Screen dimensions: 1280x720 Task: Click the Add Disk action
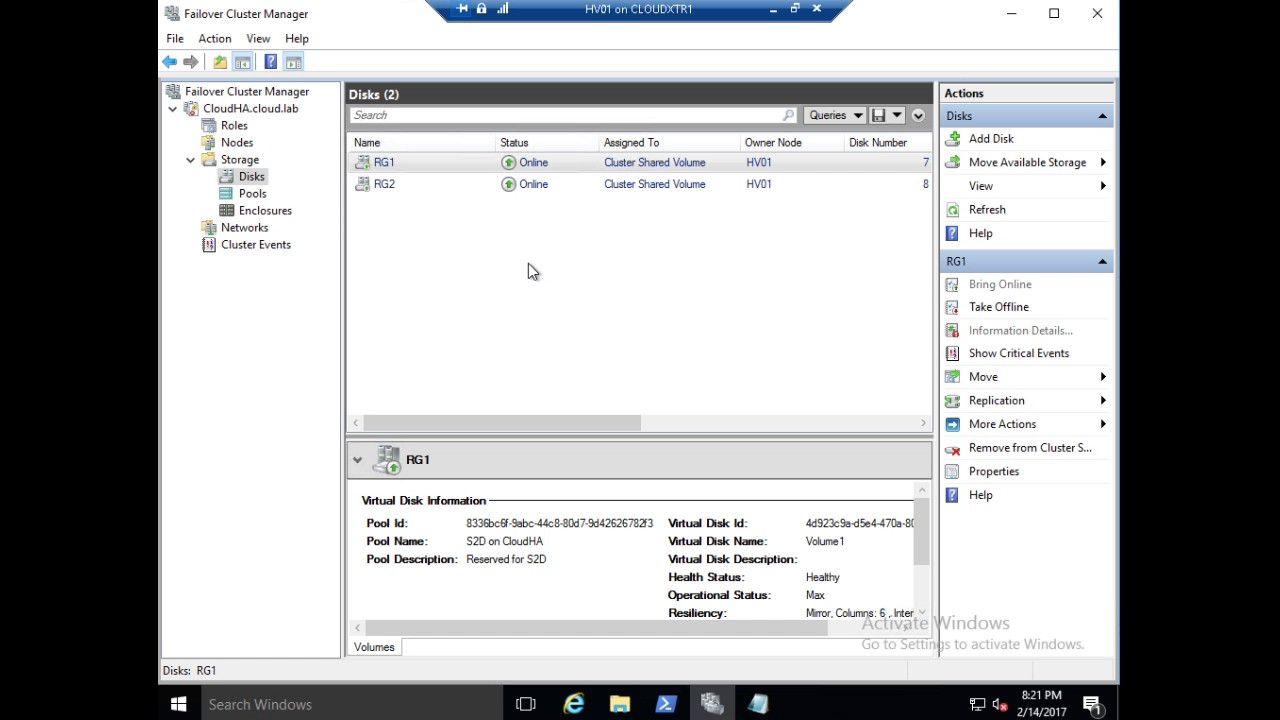coord(991,139)
